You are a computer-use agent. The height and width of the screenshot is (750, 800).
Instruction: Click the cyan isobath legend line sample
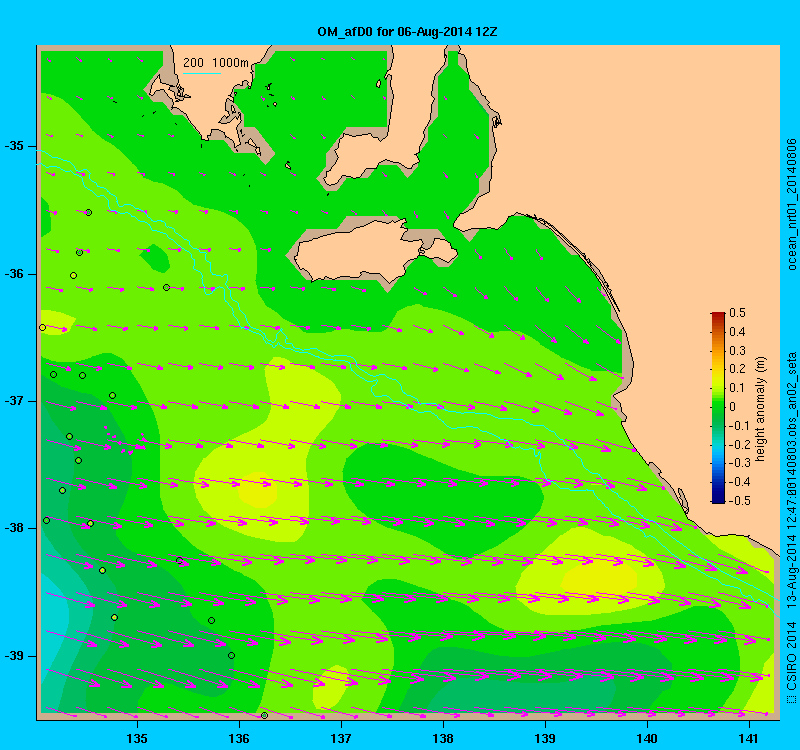202,73
